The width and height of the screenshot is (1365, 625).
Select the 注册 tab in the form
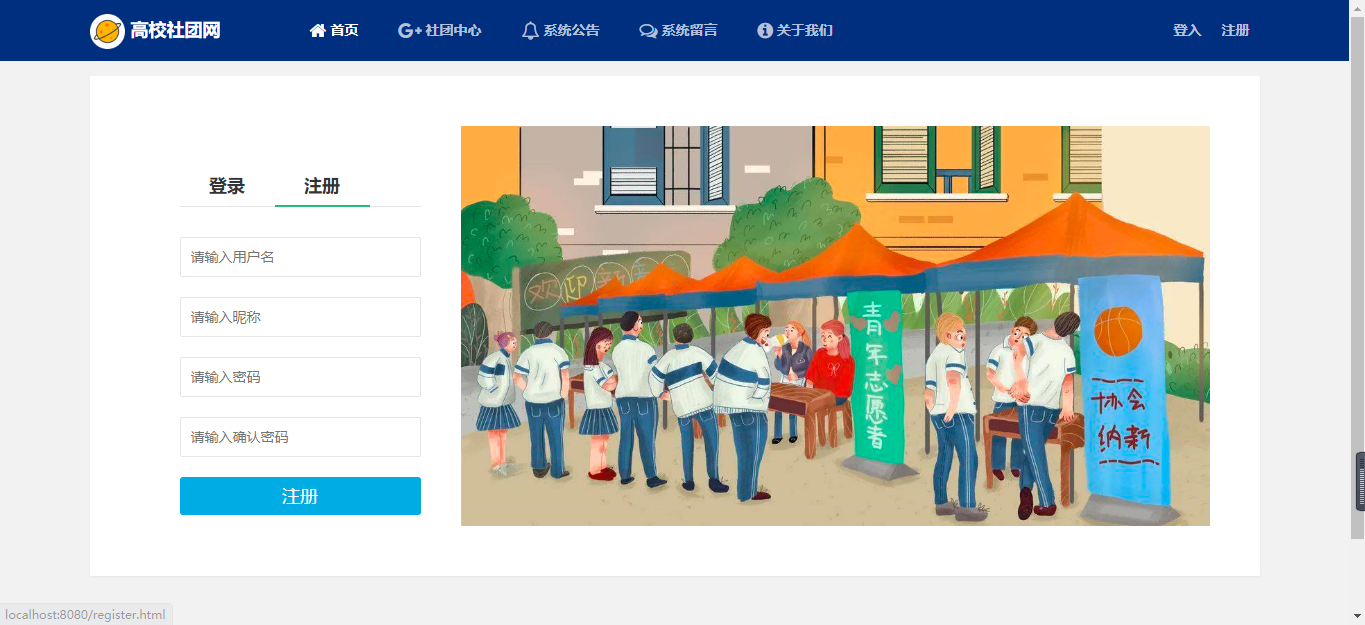tap(322, 186)
